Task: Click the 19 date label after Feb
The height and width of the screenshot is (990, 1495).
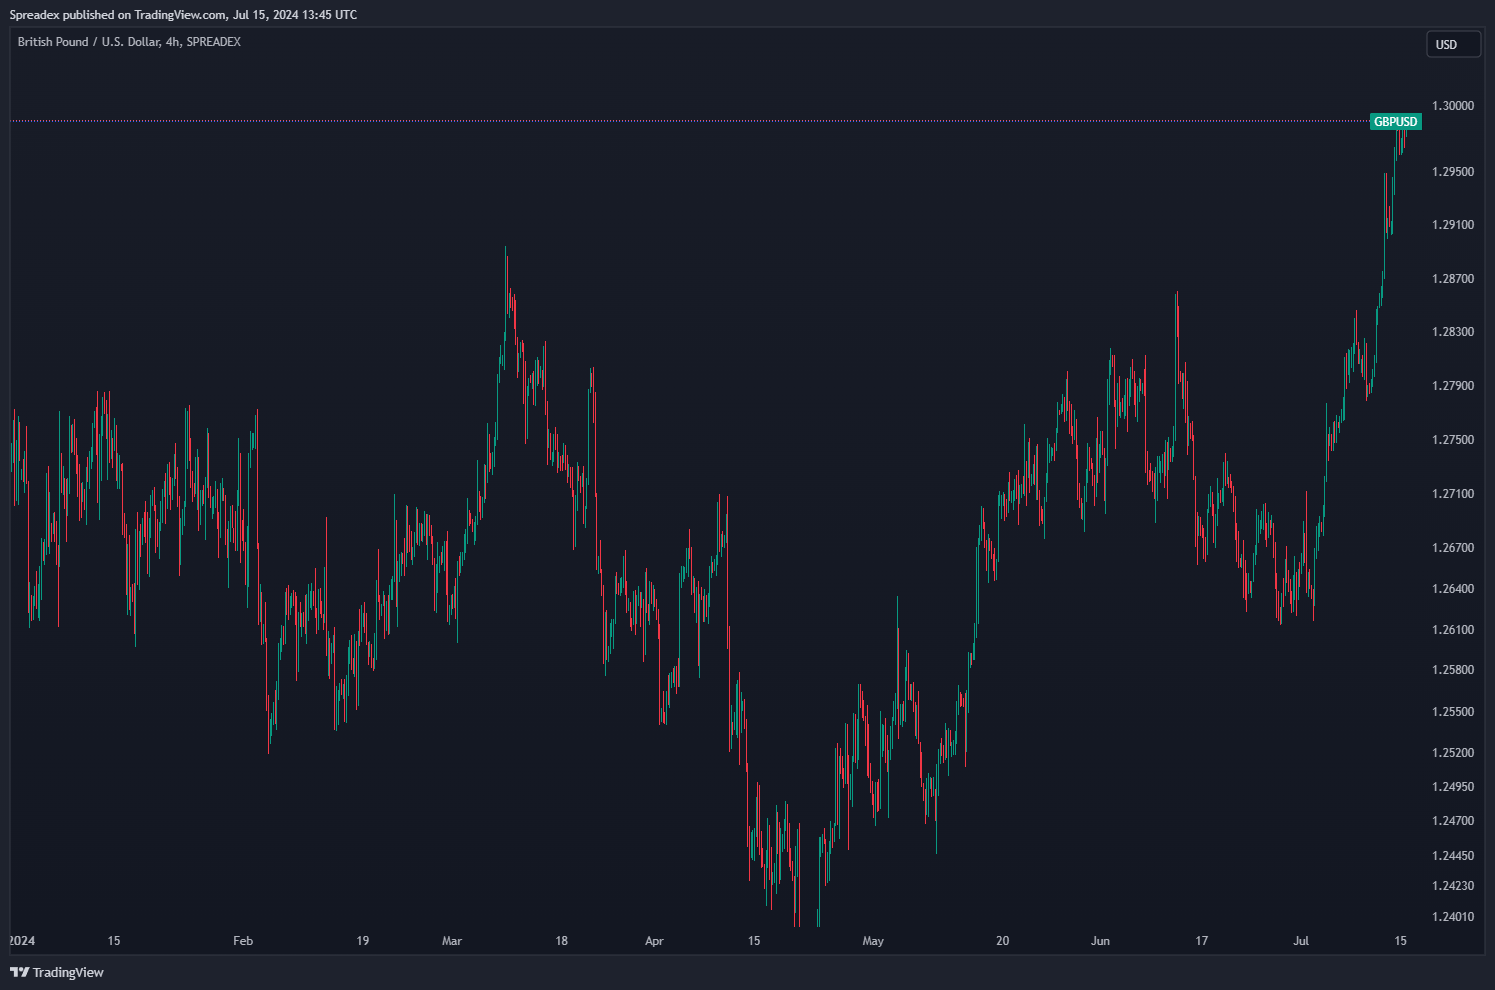Action: (362, 941)
